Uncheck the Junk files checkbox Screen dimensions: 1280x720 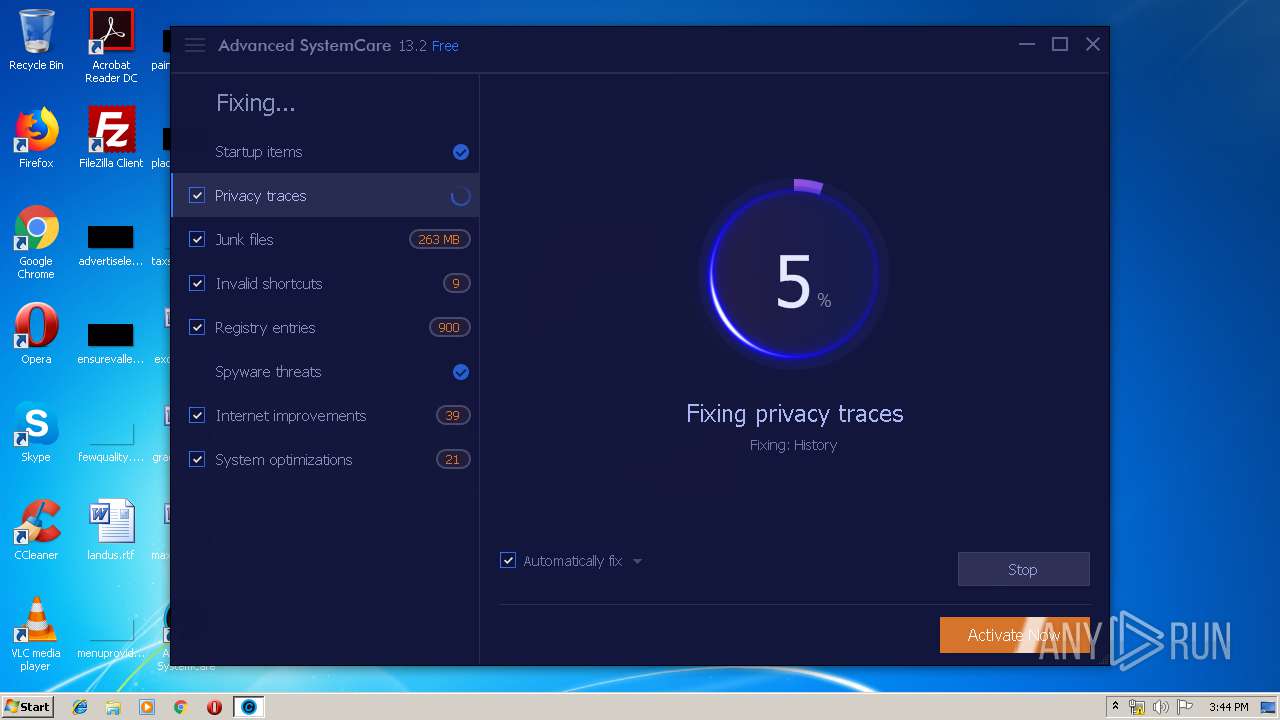197,240
